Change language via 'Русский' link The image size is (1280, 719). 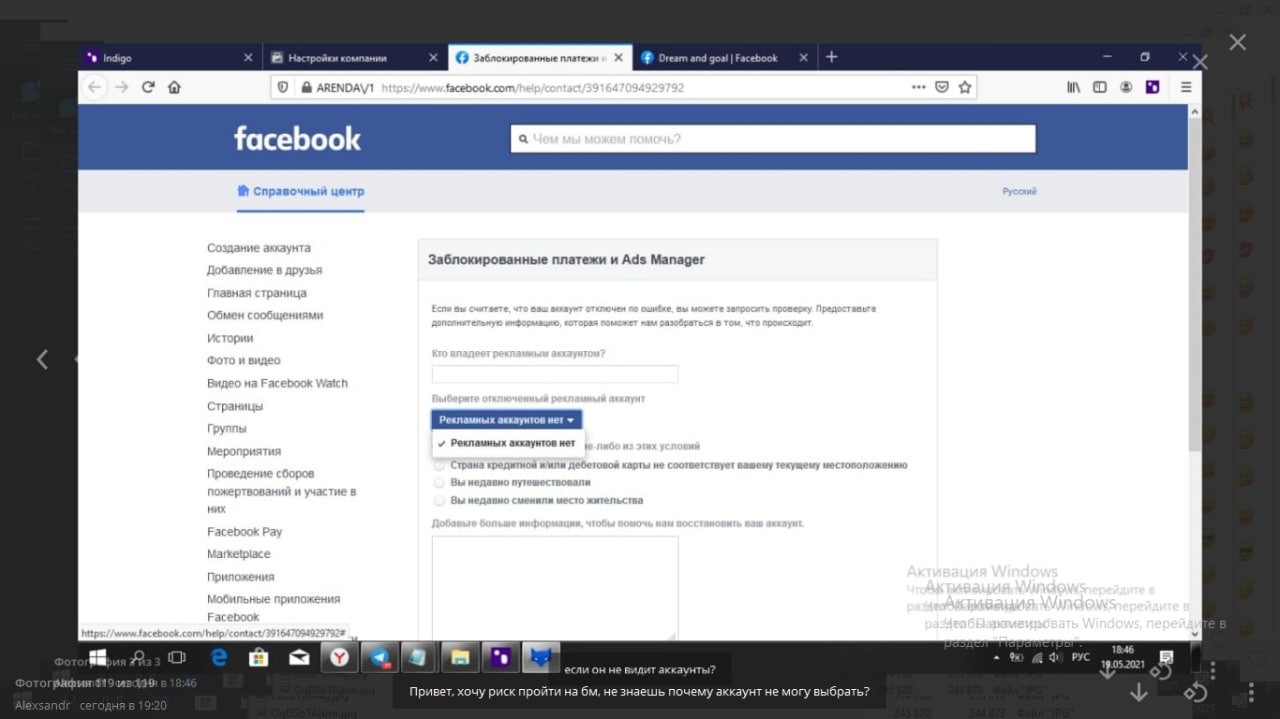(1019, 191)
